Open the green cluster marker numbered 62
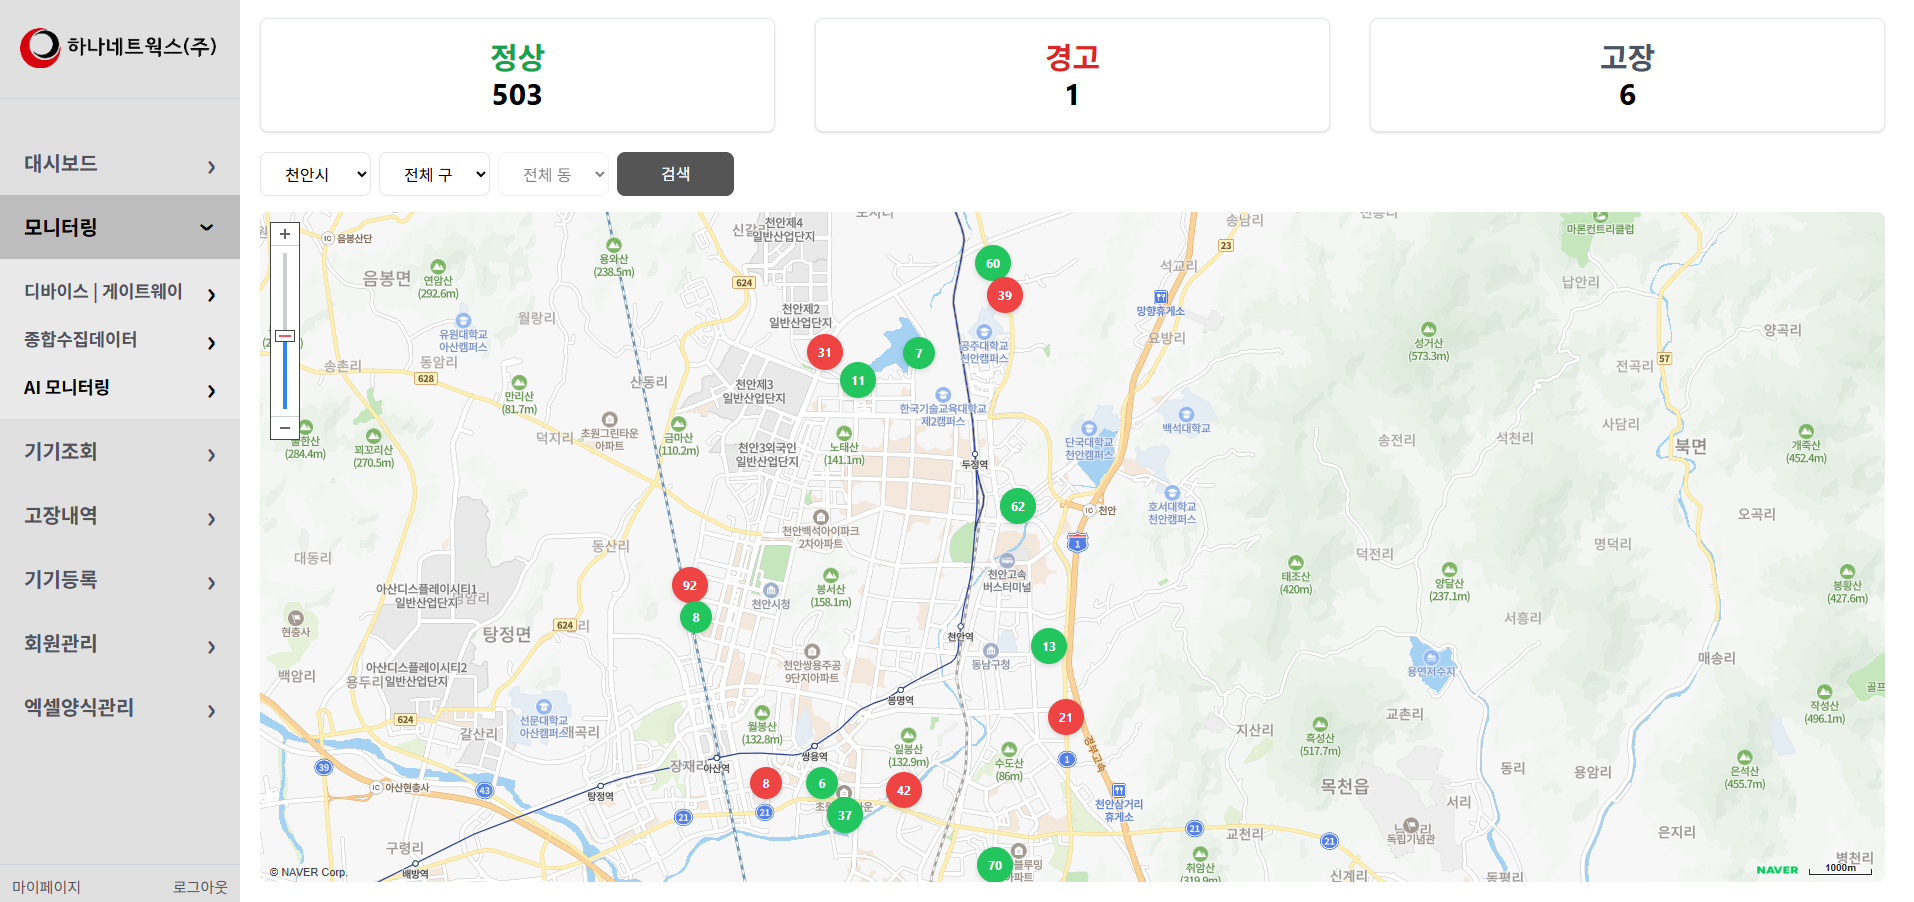 (x=1017, y=506)
